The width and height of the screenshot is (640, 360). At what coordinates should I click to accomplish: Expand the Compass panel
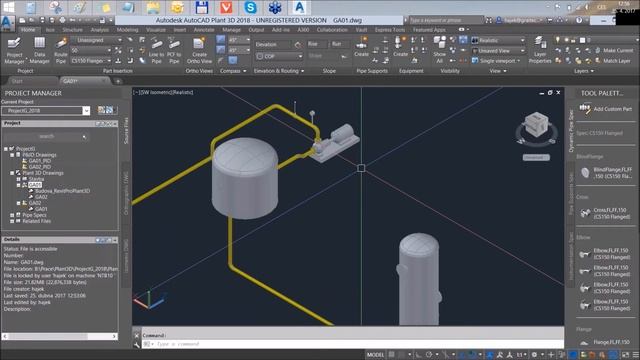[x=233, y=71]
